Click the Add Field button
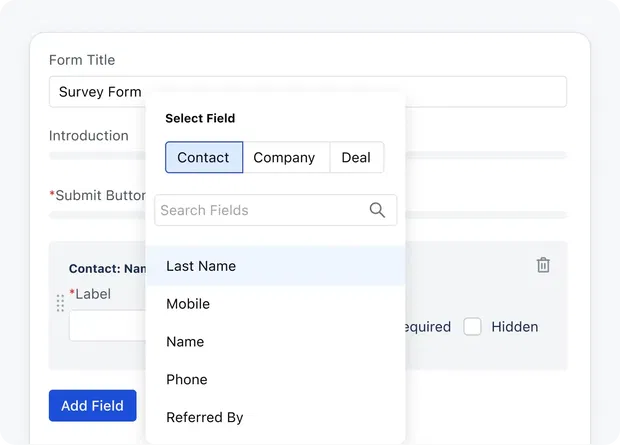Viewport: 620px width, 445px height. coord(93,405)
